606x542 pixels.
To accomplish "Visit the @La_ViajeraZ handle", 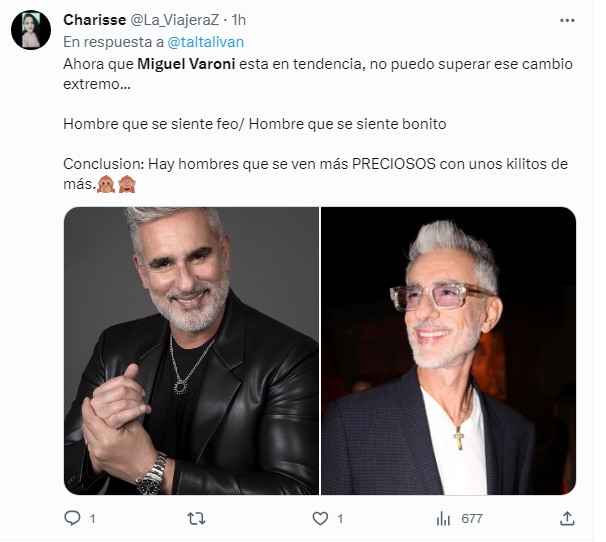I will click(x=175, y=20).
